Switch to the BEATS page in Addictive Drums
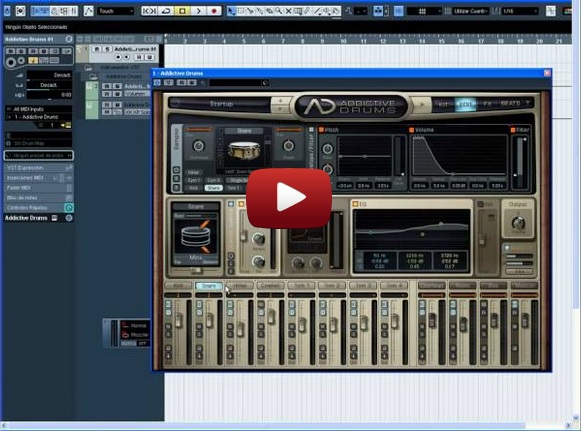The height and width of the screenshot is (431, 581). 511,104
